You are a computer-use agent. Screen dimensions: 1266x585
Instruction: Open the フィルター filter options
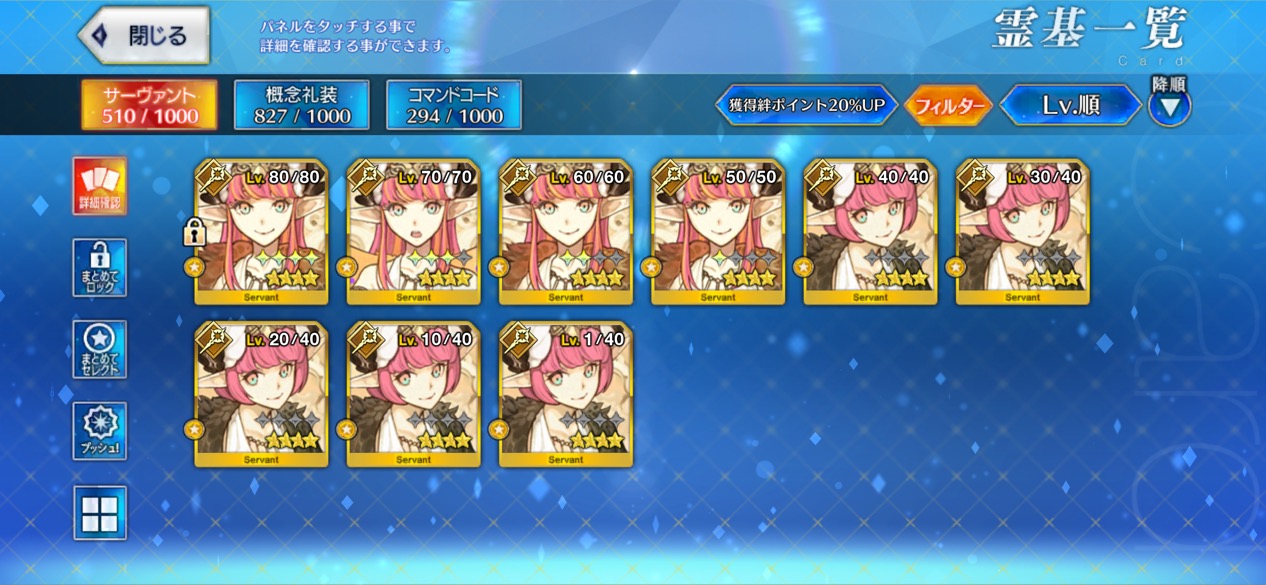pyautogui.click(x=948, y=105)
